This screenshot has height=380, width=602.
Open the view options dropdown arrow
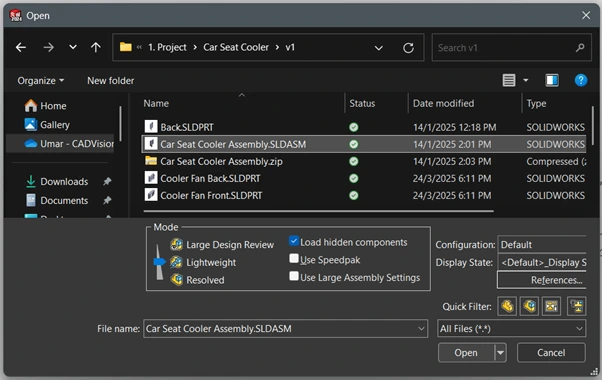pos(526,80)
